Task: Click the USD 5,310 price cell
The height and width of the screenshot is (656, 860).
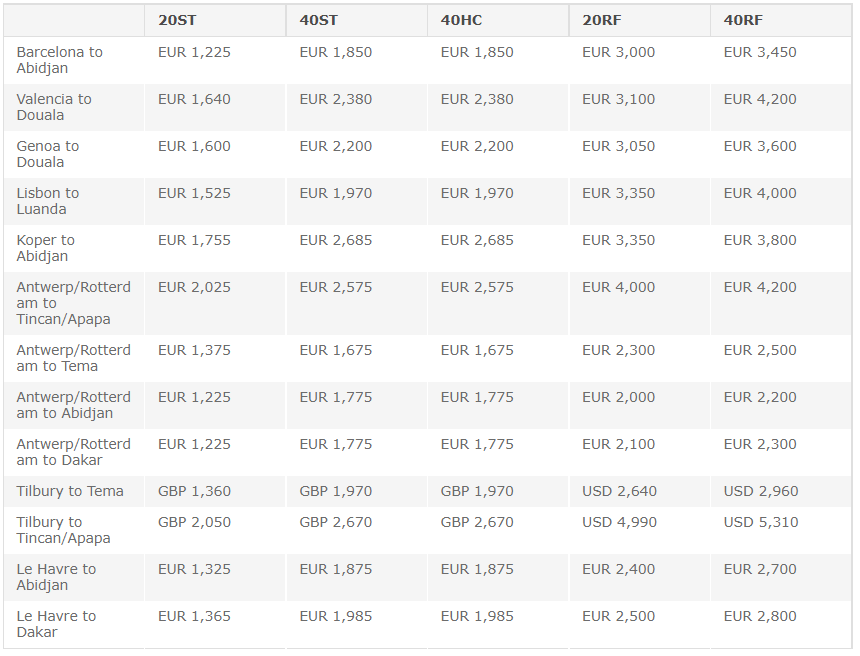Action: tap(761, 522)
